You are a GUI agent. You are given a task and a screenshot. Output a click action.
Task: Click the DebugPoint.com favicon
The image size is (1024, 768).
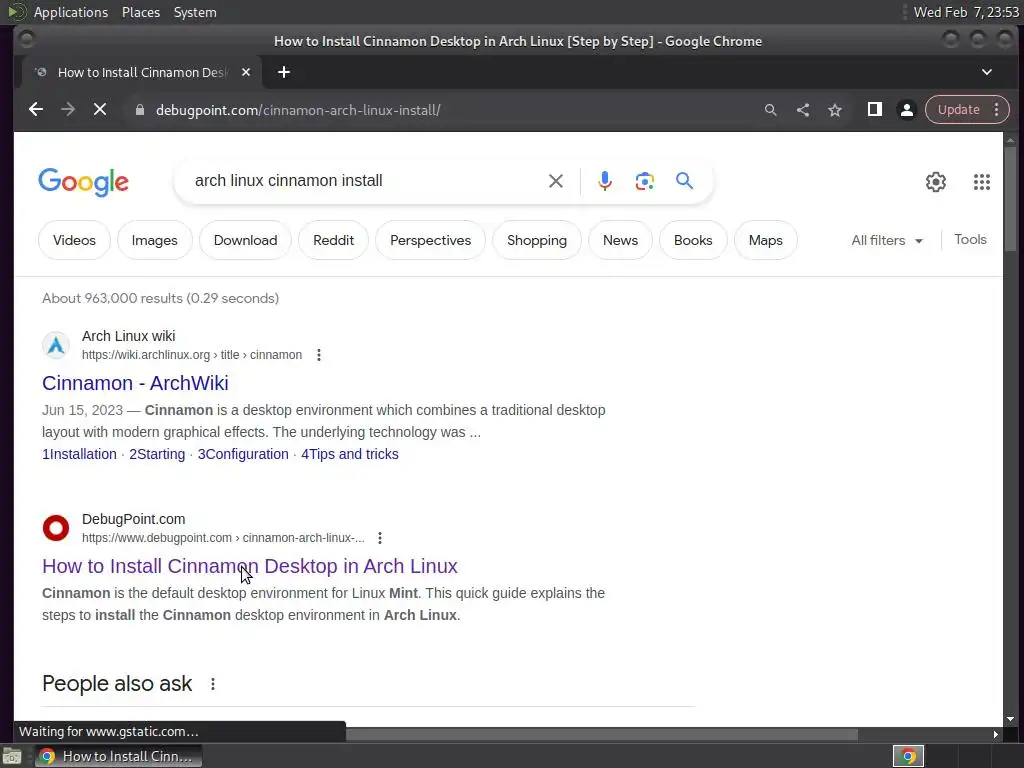56,528
